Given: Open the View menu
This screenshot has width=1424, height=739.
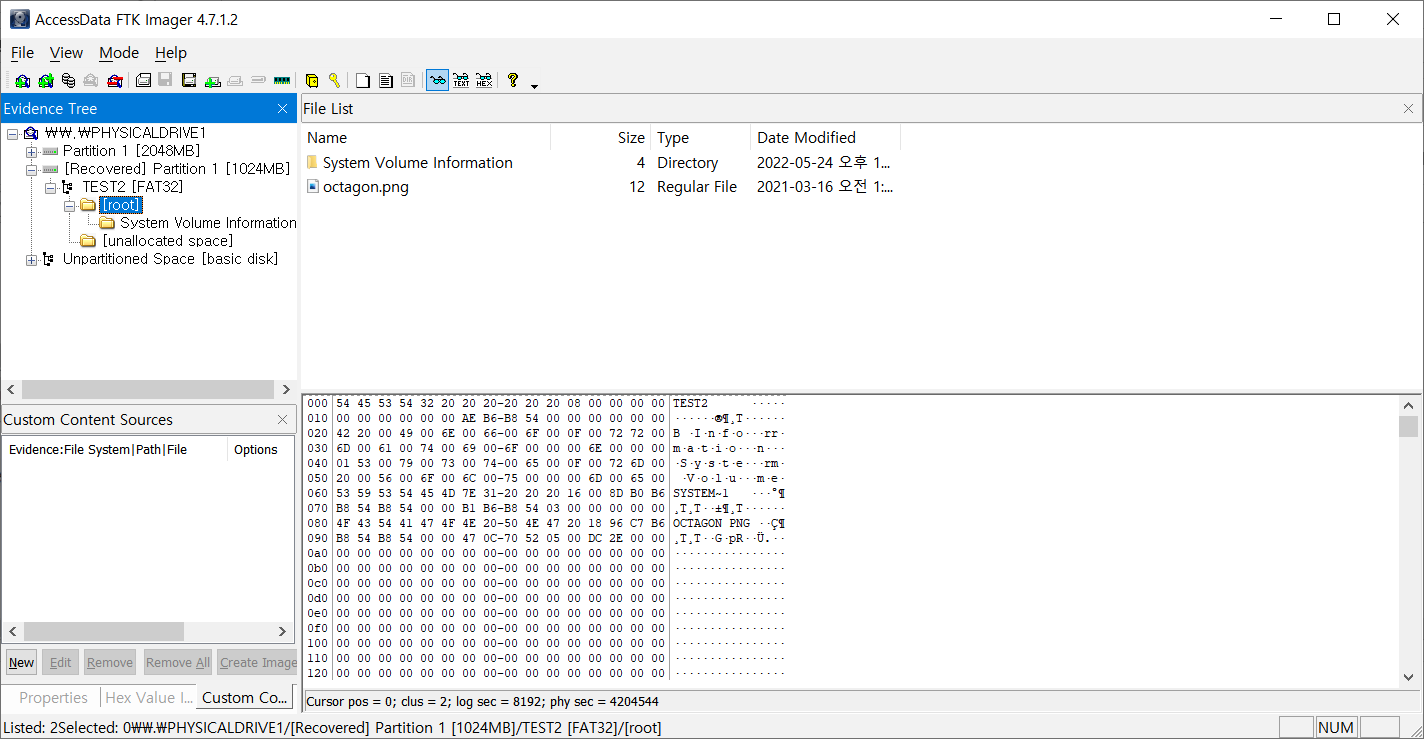Looking at the screenshot, I should (66, 53).
